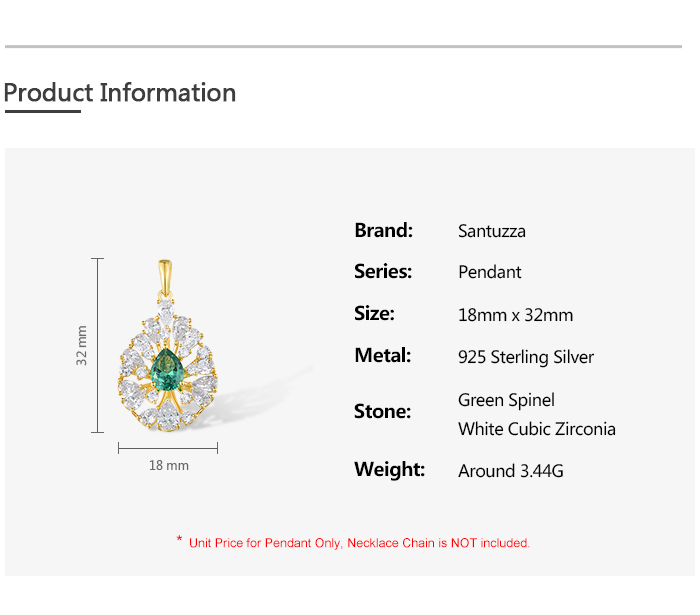700x615 pixels.
Task: Click the Santuzza brand name
Action: pyautogui.click(x=492, y=231)
